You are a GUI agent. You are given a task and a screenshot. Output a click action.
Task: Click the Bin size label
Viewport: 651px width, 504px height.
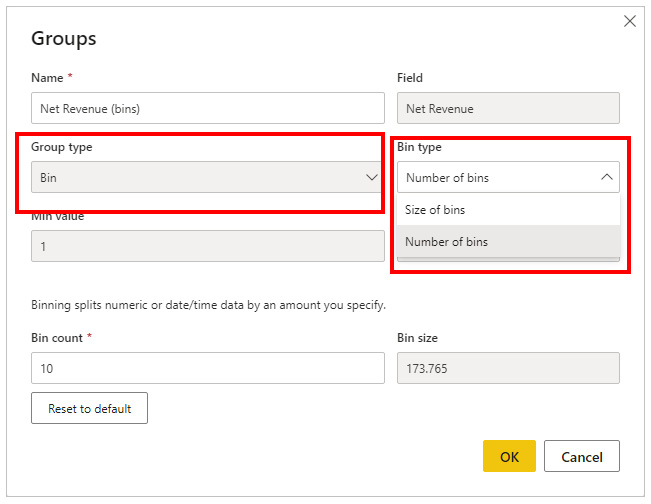point(417,338)
